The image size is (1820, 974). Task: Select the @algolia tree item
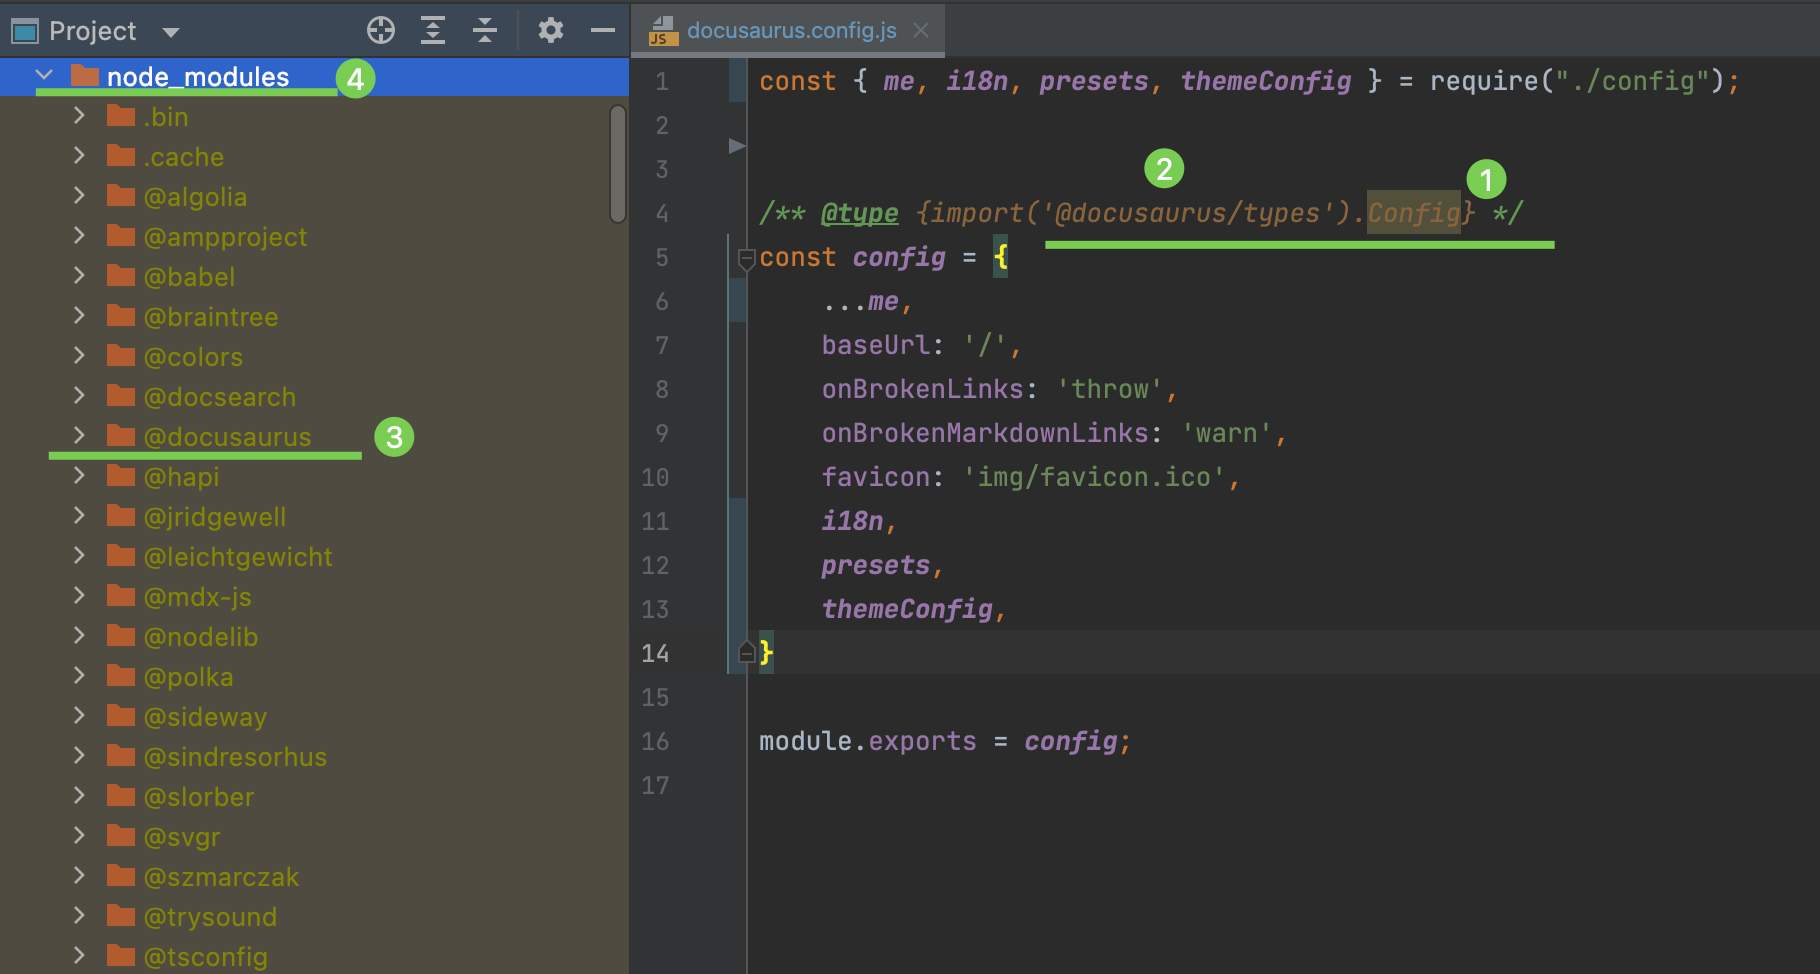point(195,197)
